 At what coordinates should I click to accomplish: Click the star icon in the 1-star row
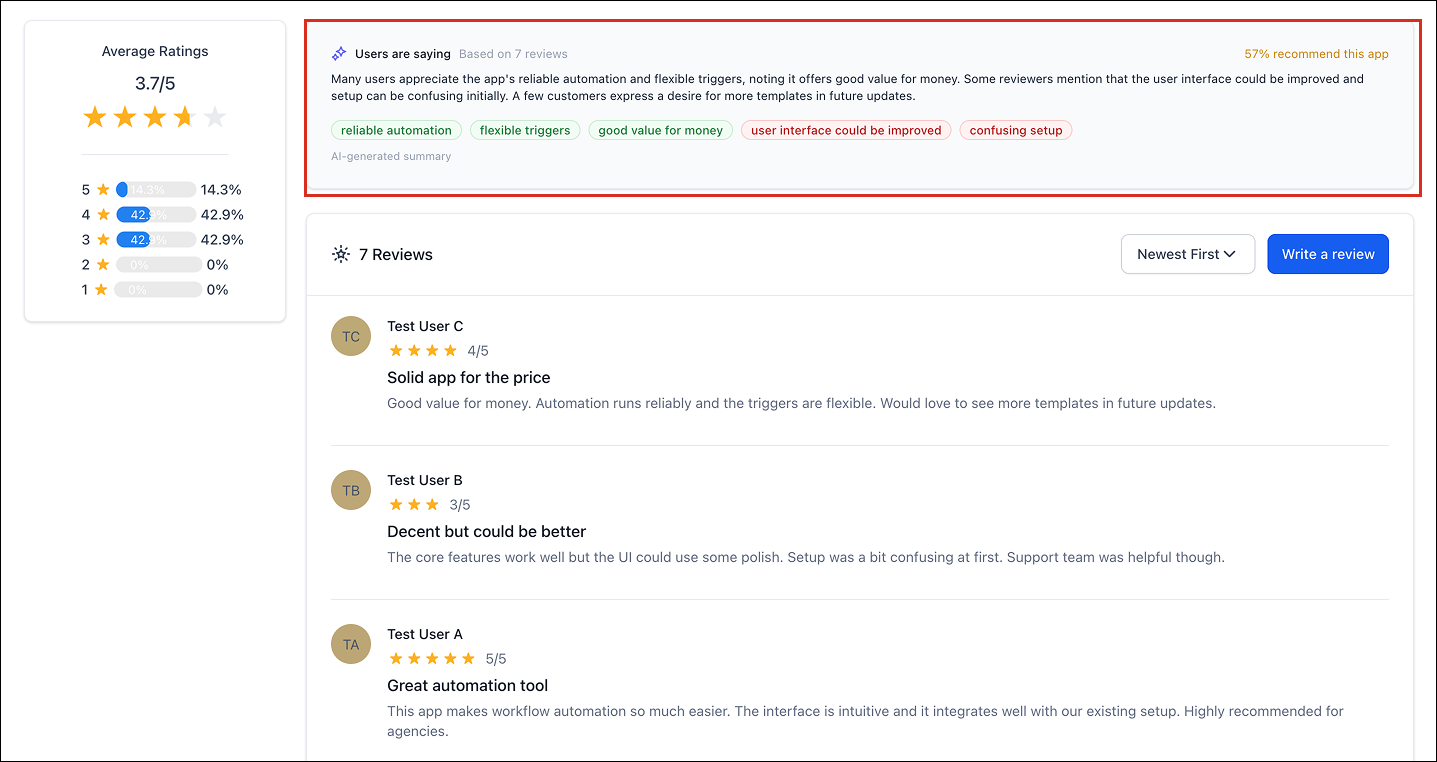click(103, 289)
